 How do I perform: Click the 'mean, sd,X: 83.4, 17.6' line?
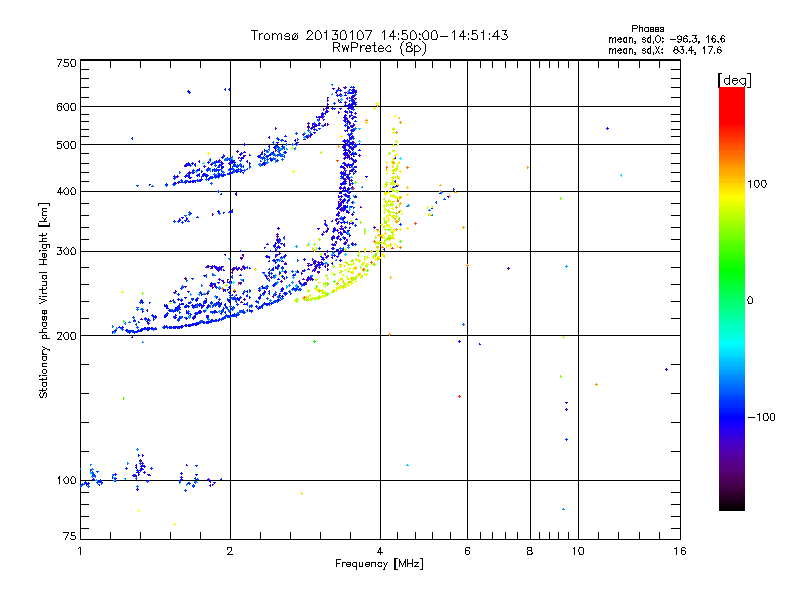click(665, 50)
